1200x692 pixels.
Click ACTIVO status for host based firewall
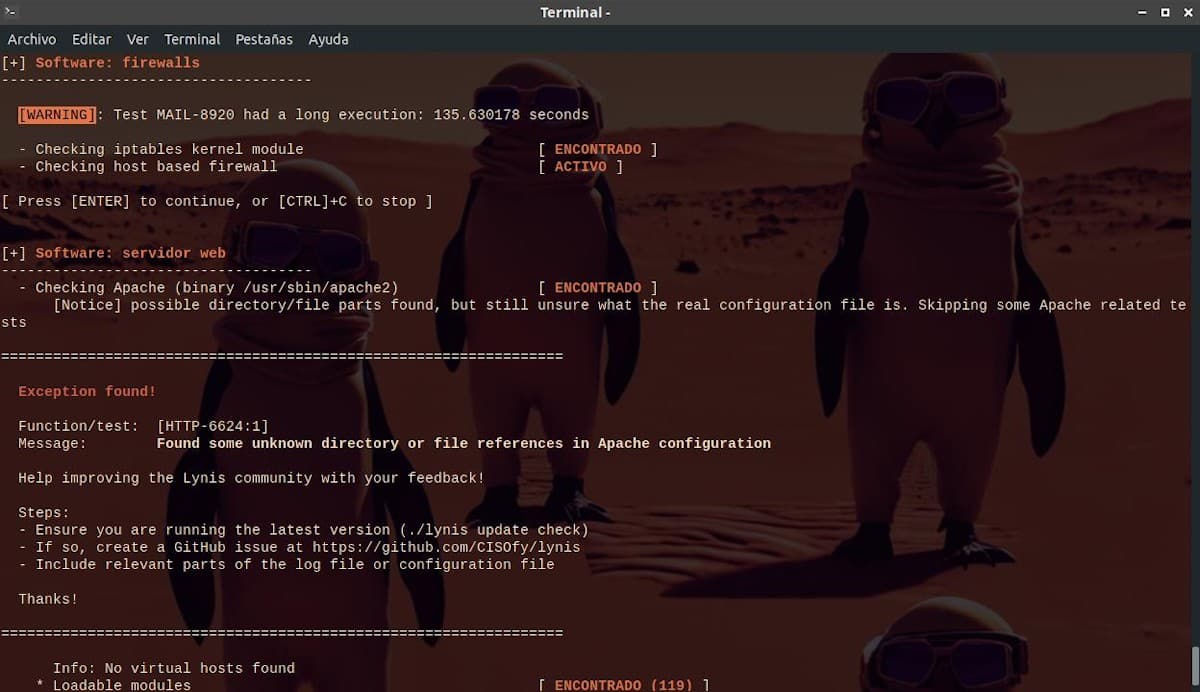580,166
